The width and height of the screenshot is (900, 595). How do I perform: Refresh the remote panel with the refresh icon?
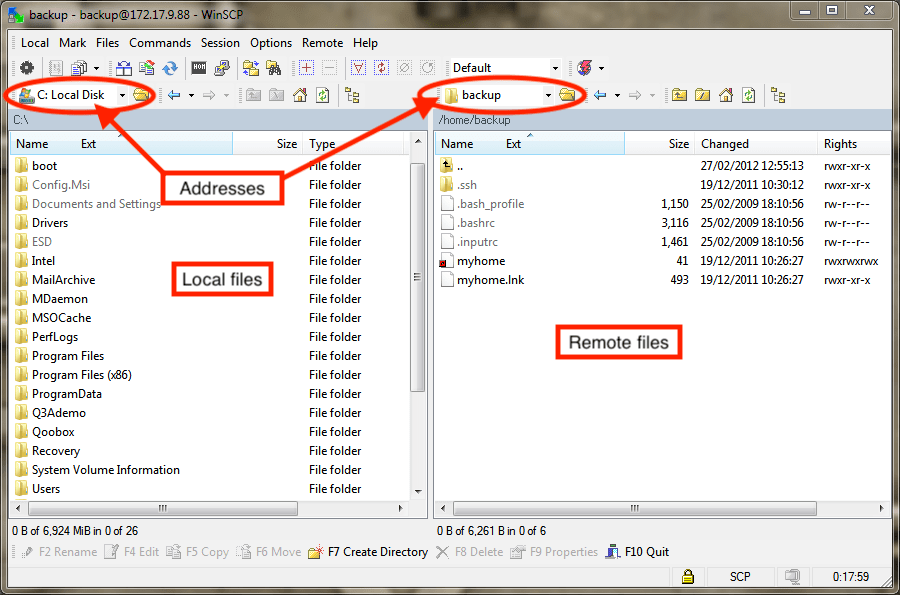748,95
